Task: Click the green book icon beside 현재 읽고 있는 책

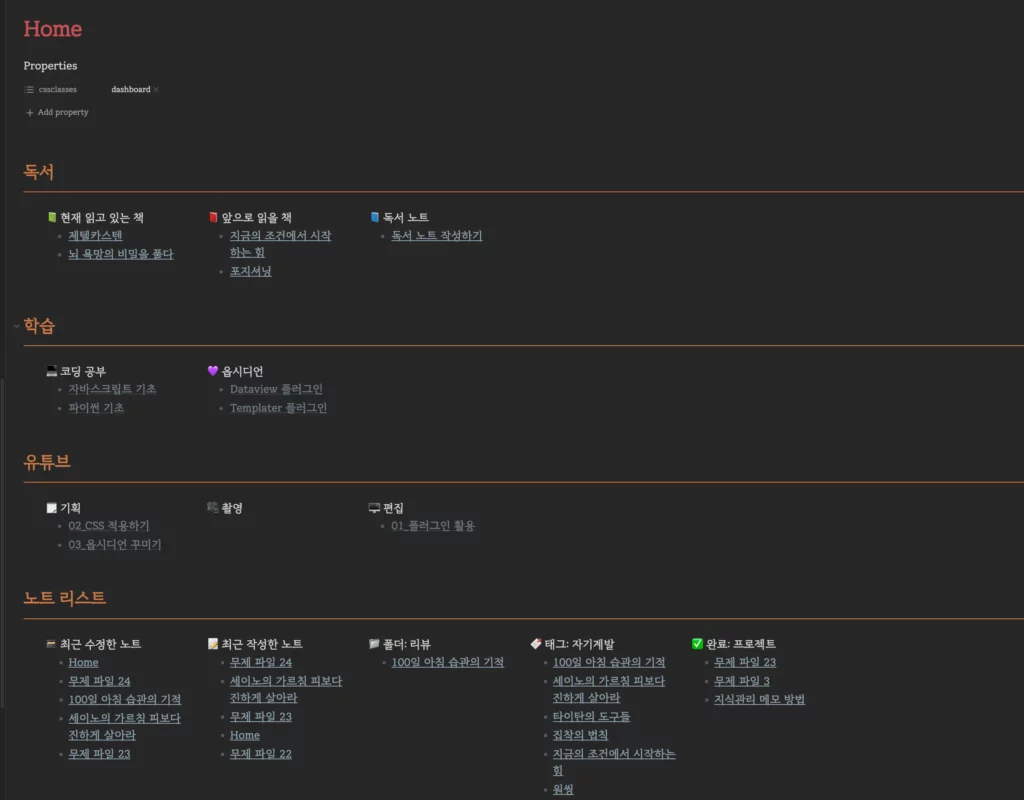Action: pyautogui.click(x=52, y=217)
